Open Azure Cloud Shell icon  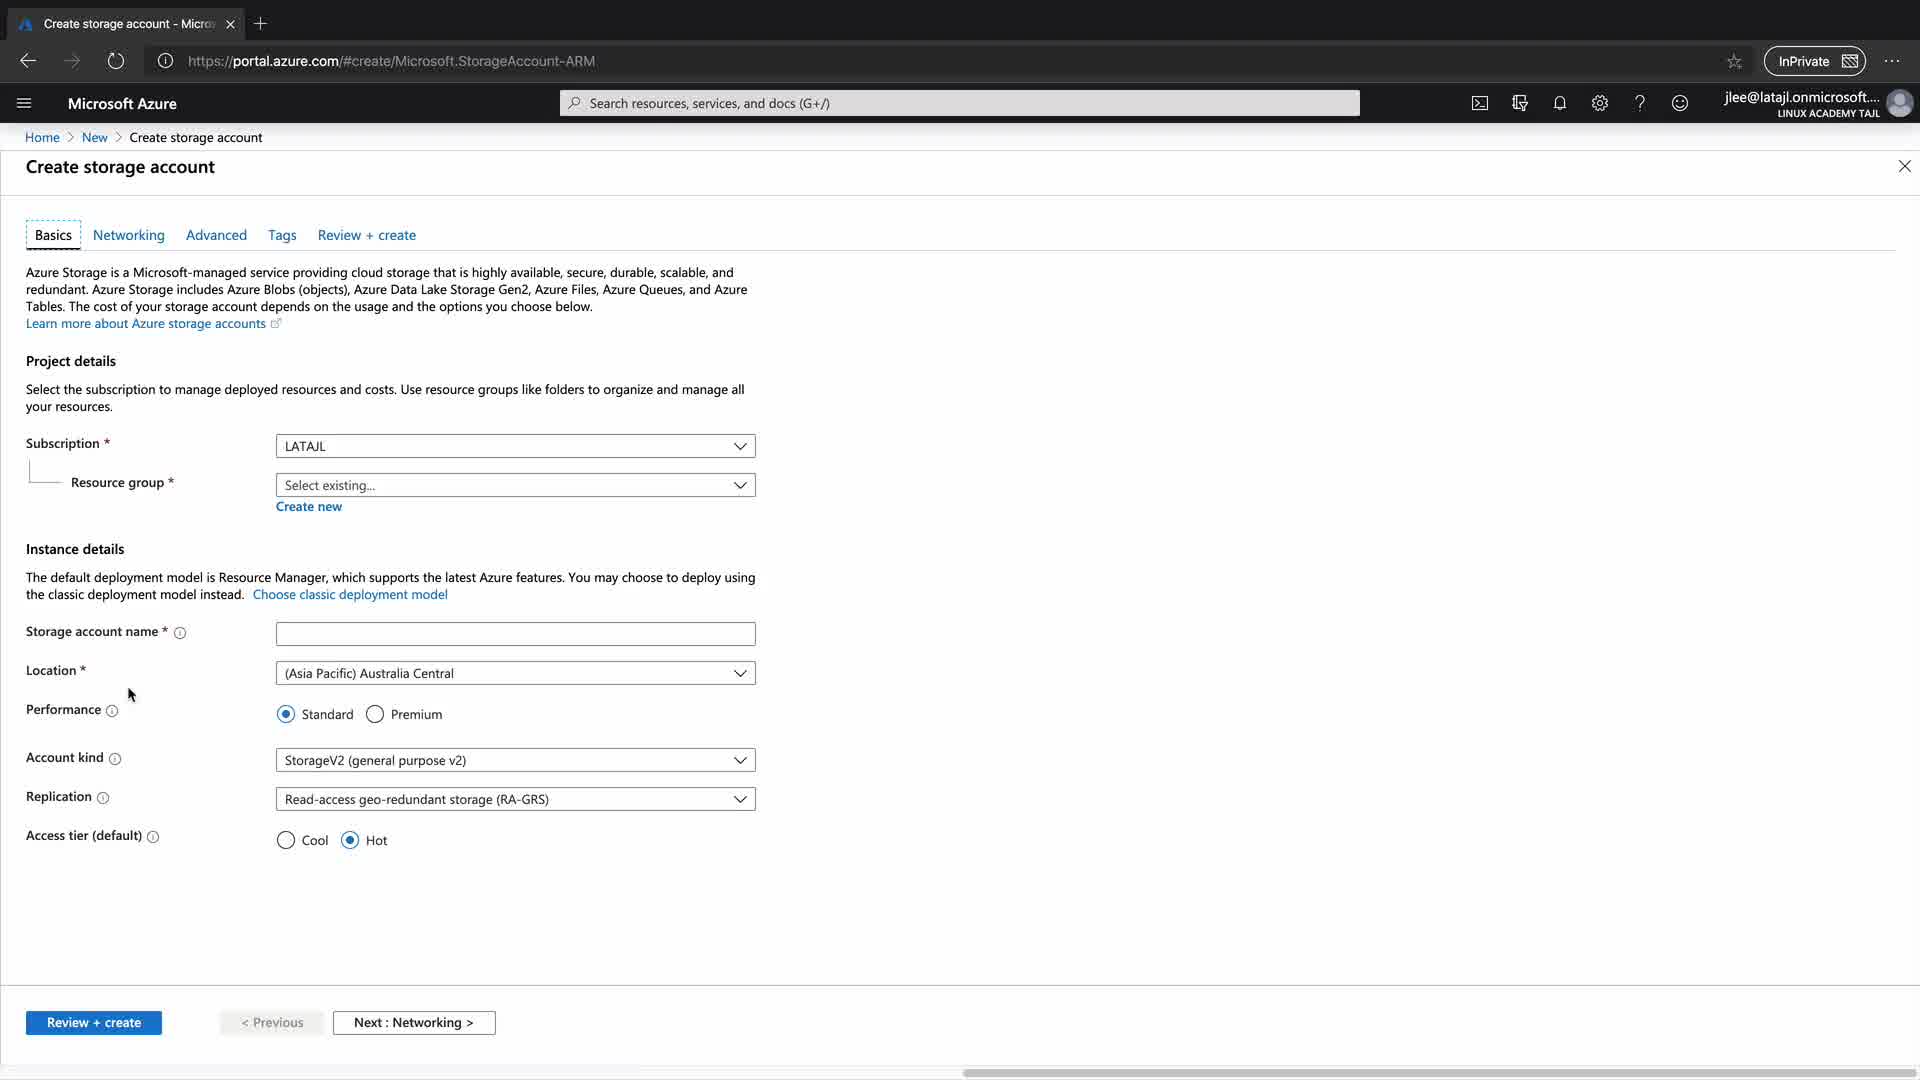[x=1479, y=103]
